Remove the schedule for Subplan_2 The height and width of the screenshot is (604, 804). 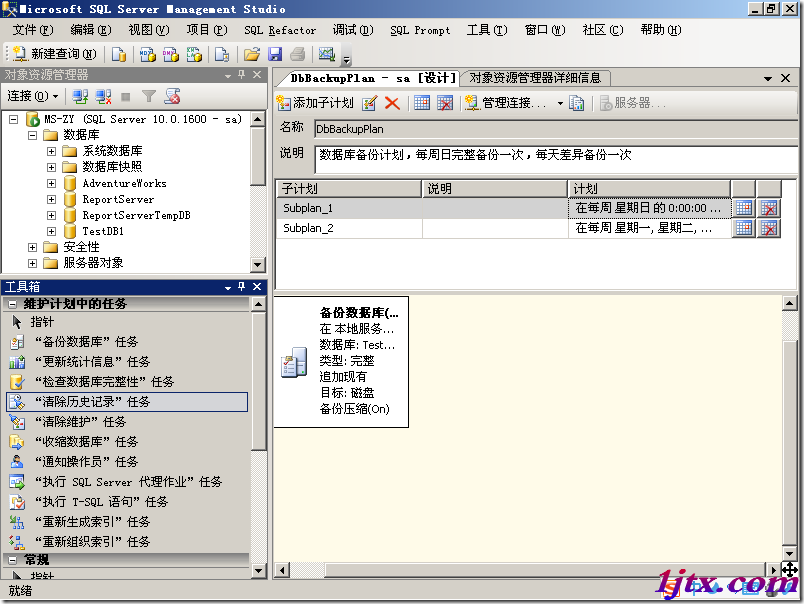(769, 228)
